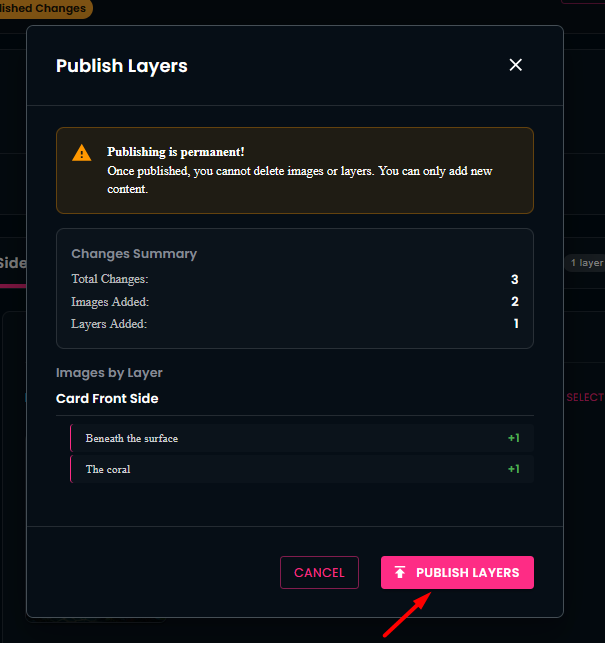Click the Changes Summary heading

point(134,254)
